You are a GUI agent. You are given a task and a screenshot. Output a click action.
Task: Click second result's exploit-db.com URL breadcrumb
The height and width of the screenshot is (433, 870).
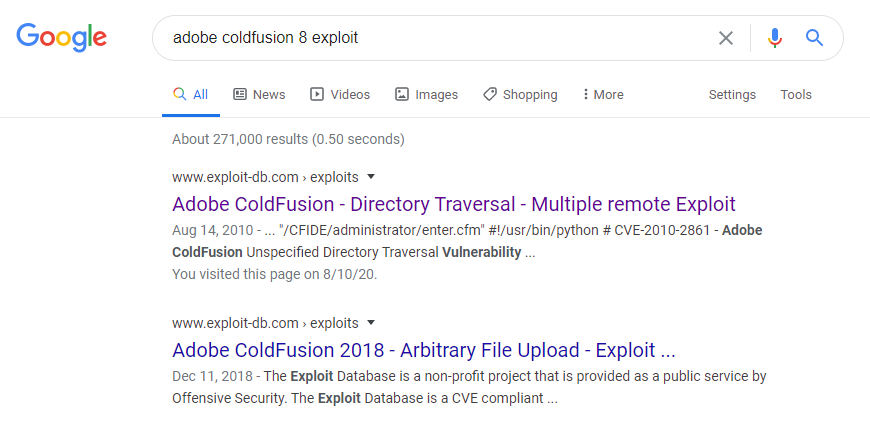click(265, 323)
